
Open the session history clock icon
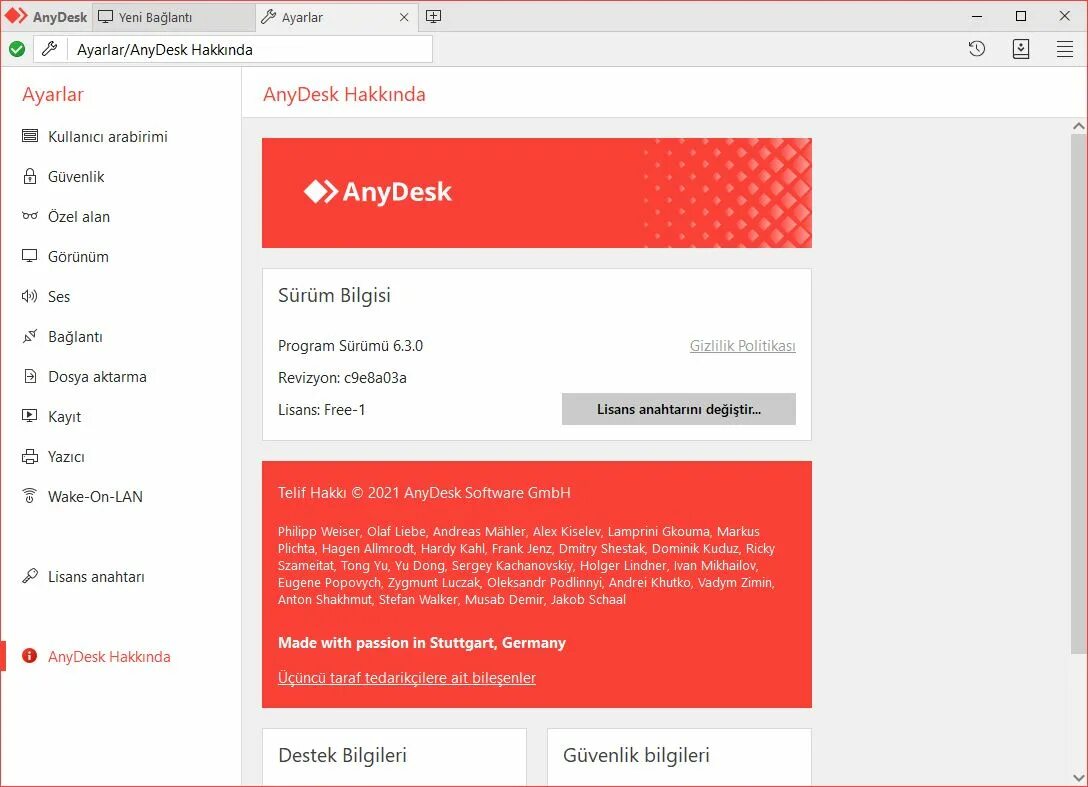[976, 49]
